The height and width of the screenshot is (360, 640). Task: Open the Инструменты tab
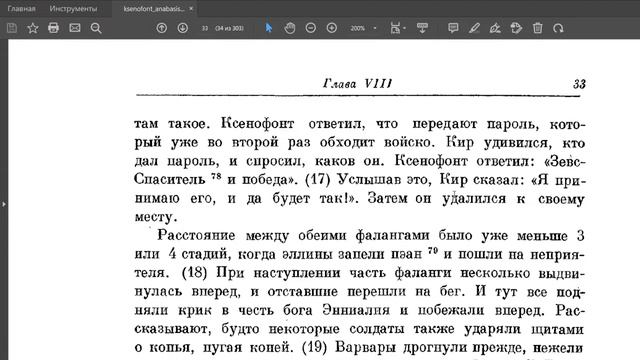(x=73, y=9)
